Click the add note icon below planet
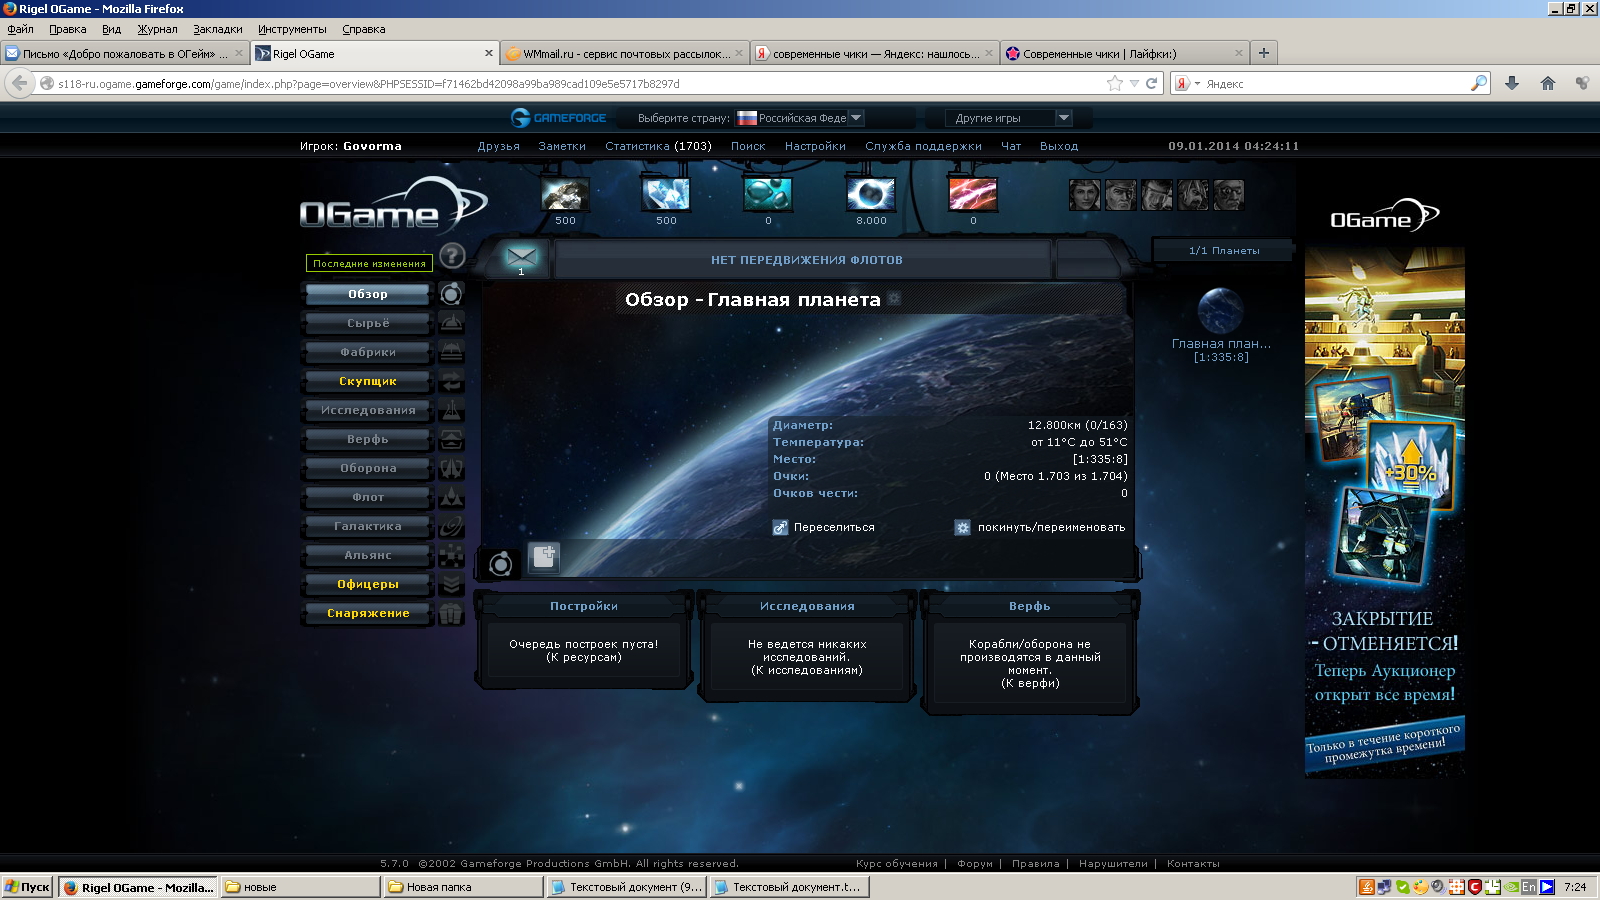This screenshot has height=900, width=1600. click(x=544, y=557)
